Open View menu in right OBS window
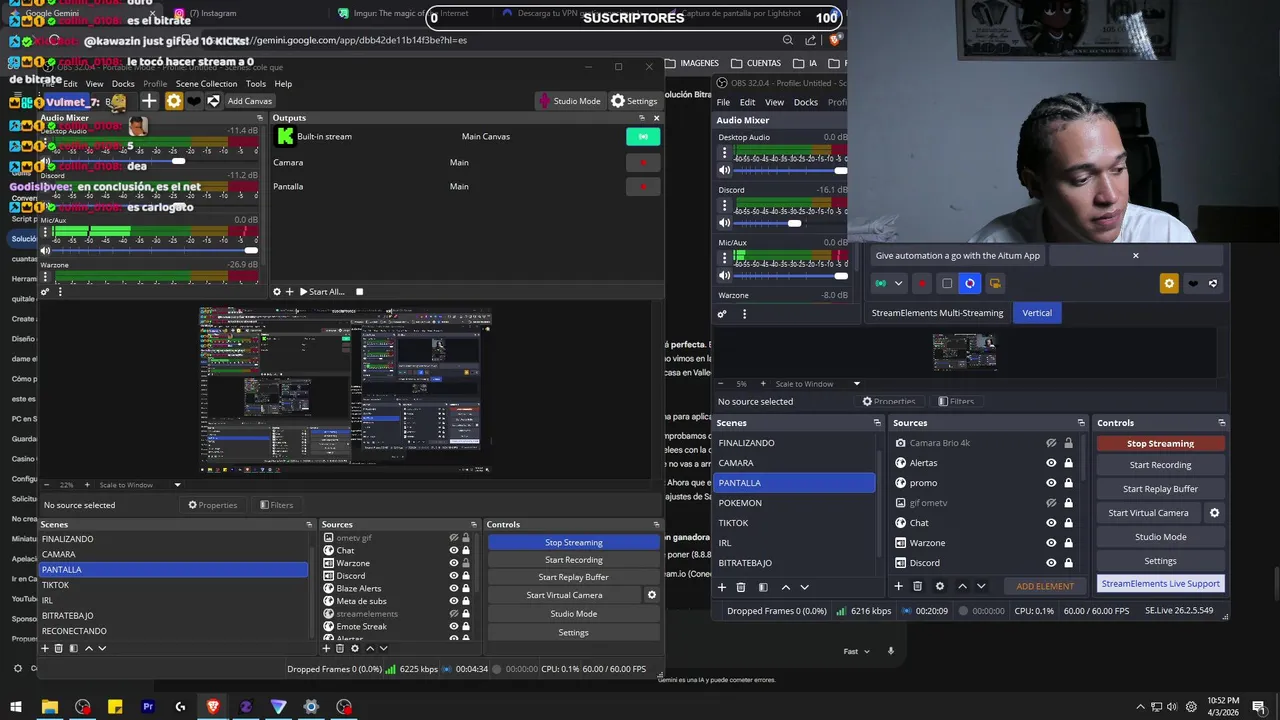 click(774, 102)
